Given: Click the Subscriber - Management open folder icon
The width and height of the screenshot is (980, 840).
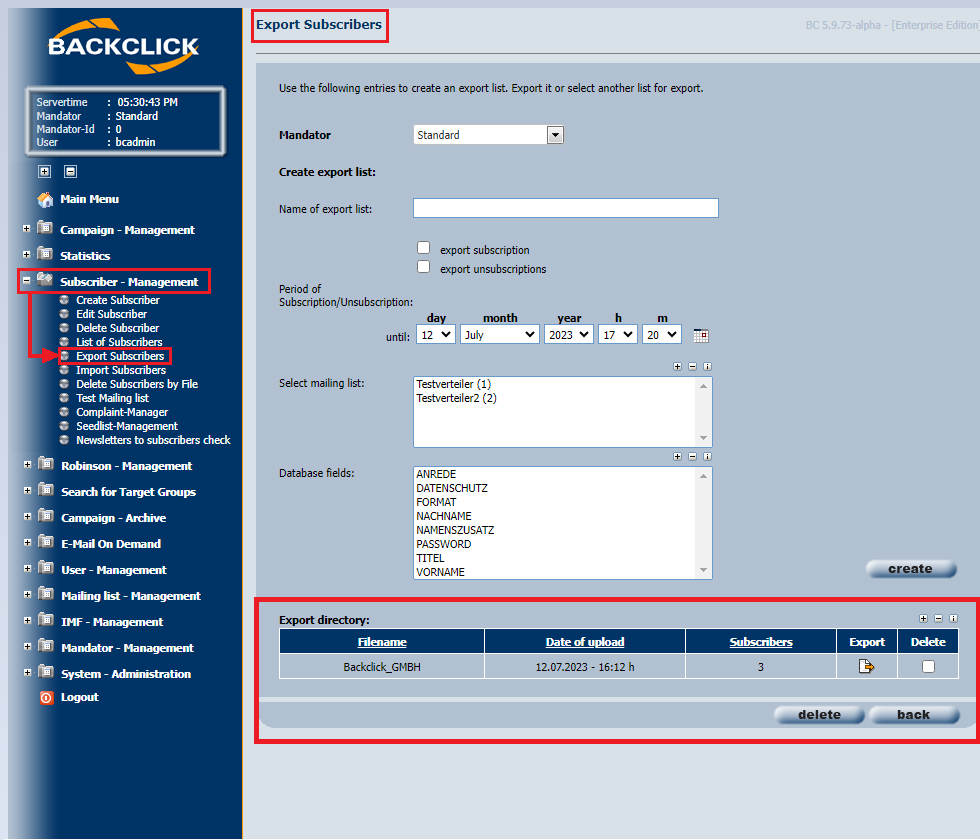Looking at the screenshot, I should 45,279.
